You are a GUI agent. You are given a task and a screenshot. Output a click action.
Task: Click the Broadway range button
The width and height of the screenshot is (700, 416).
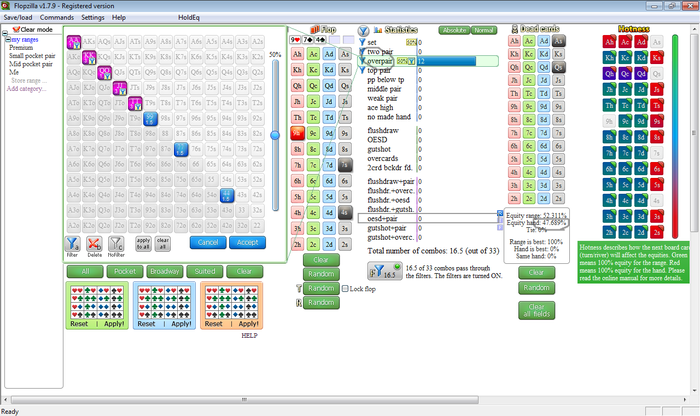165,271
